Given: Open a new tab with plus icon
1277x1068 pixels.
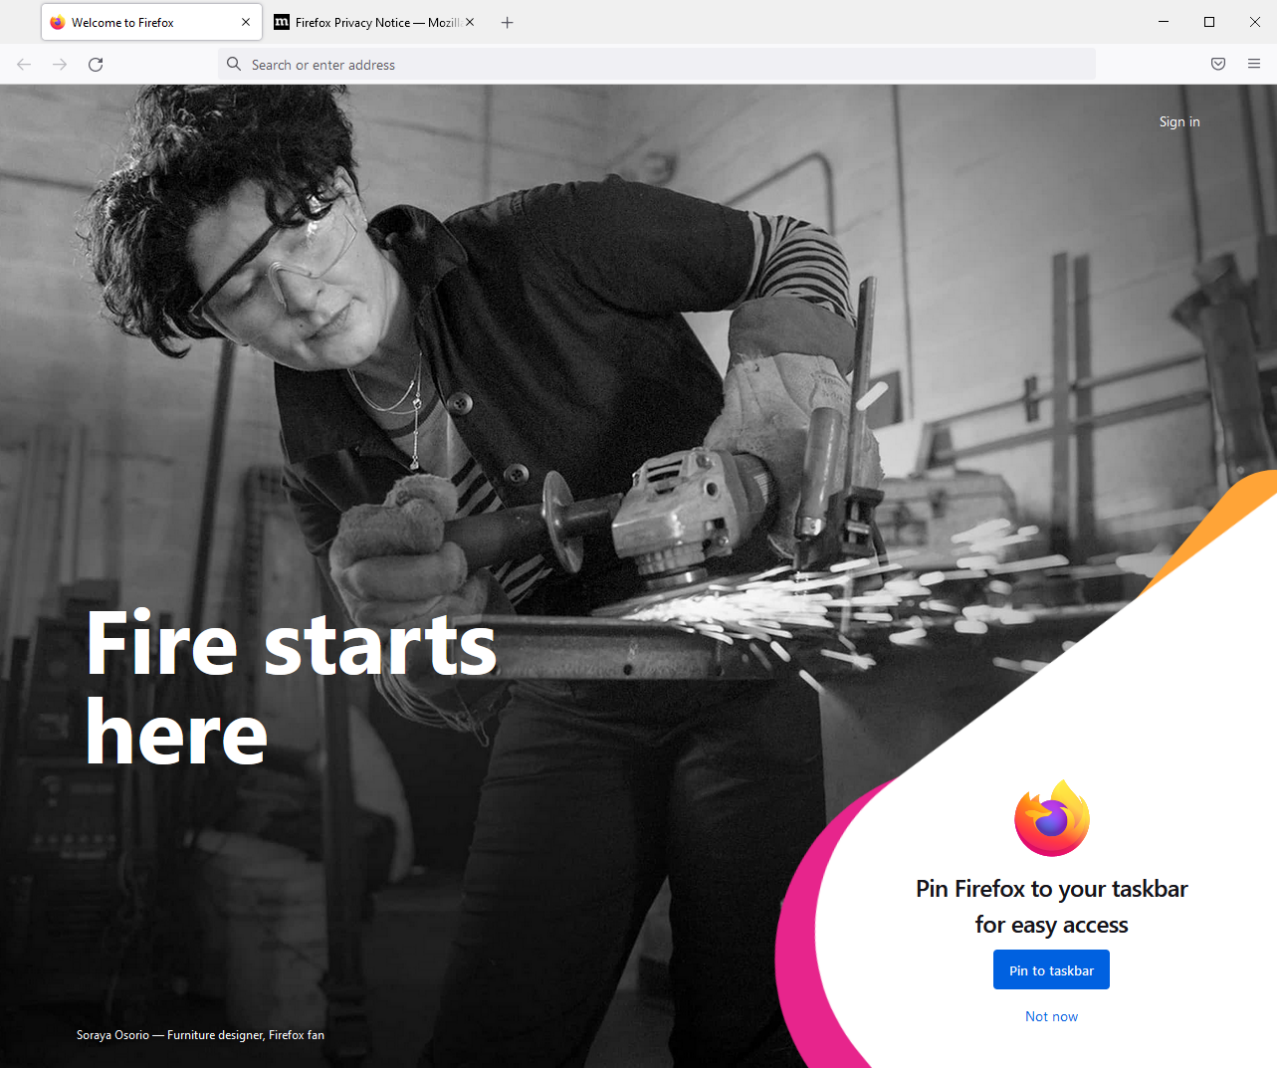Looking at the screenshot, I should click(x=507, y=22).
